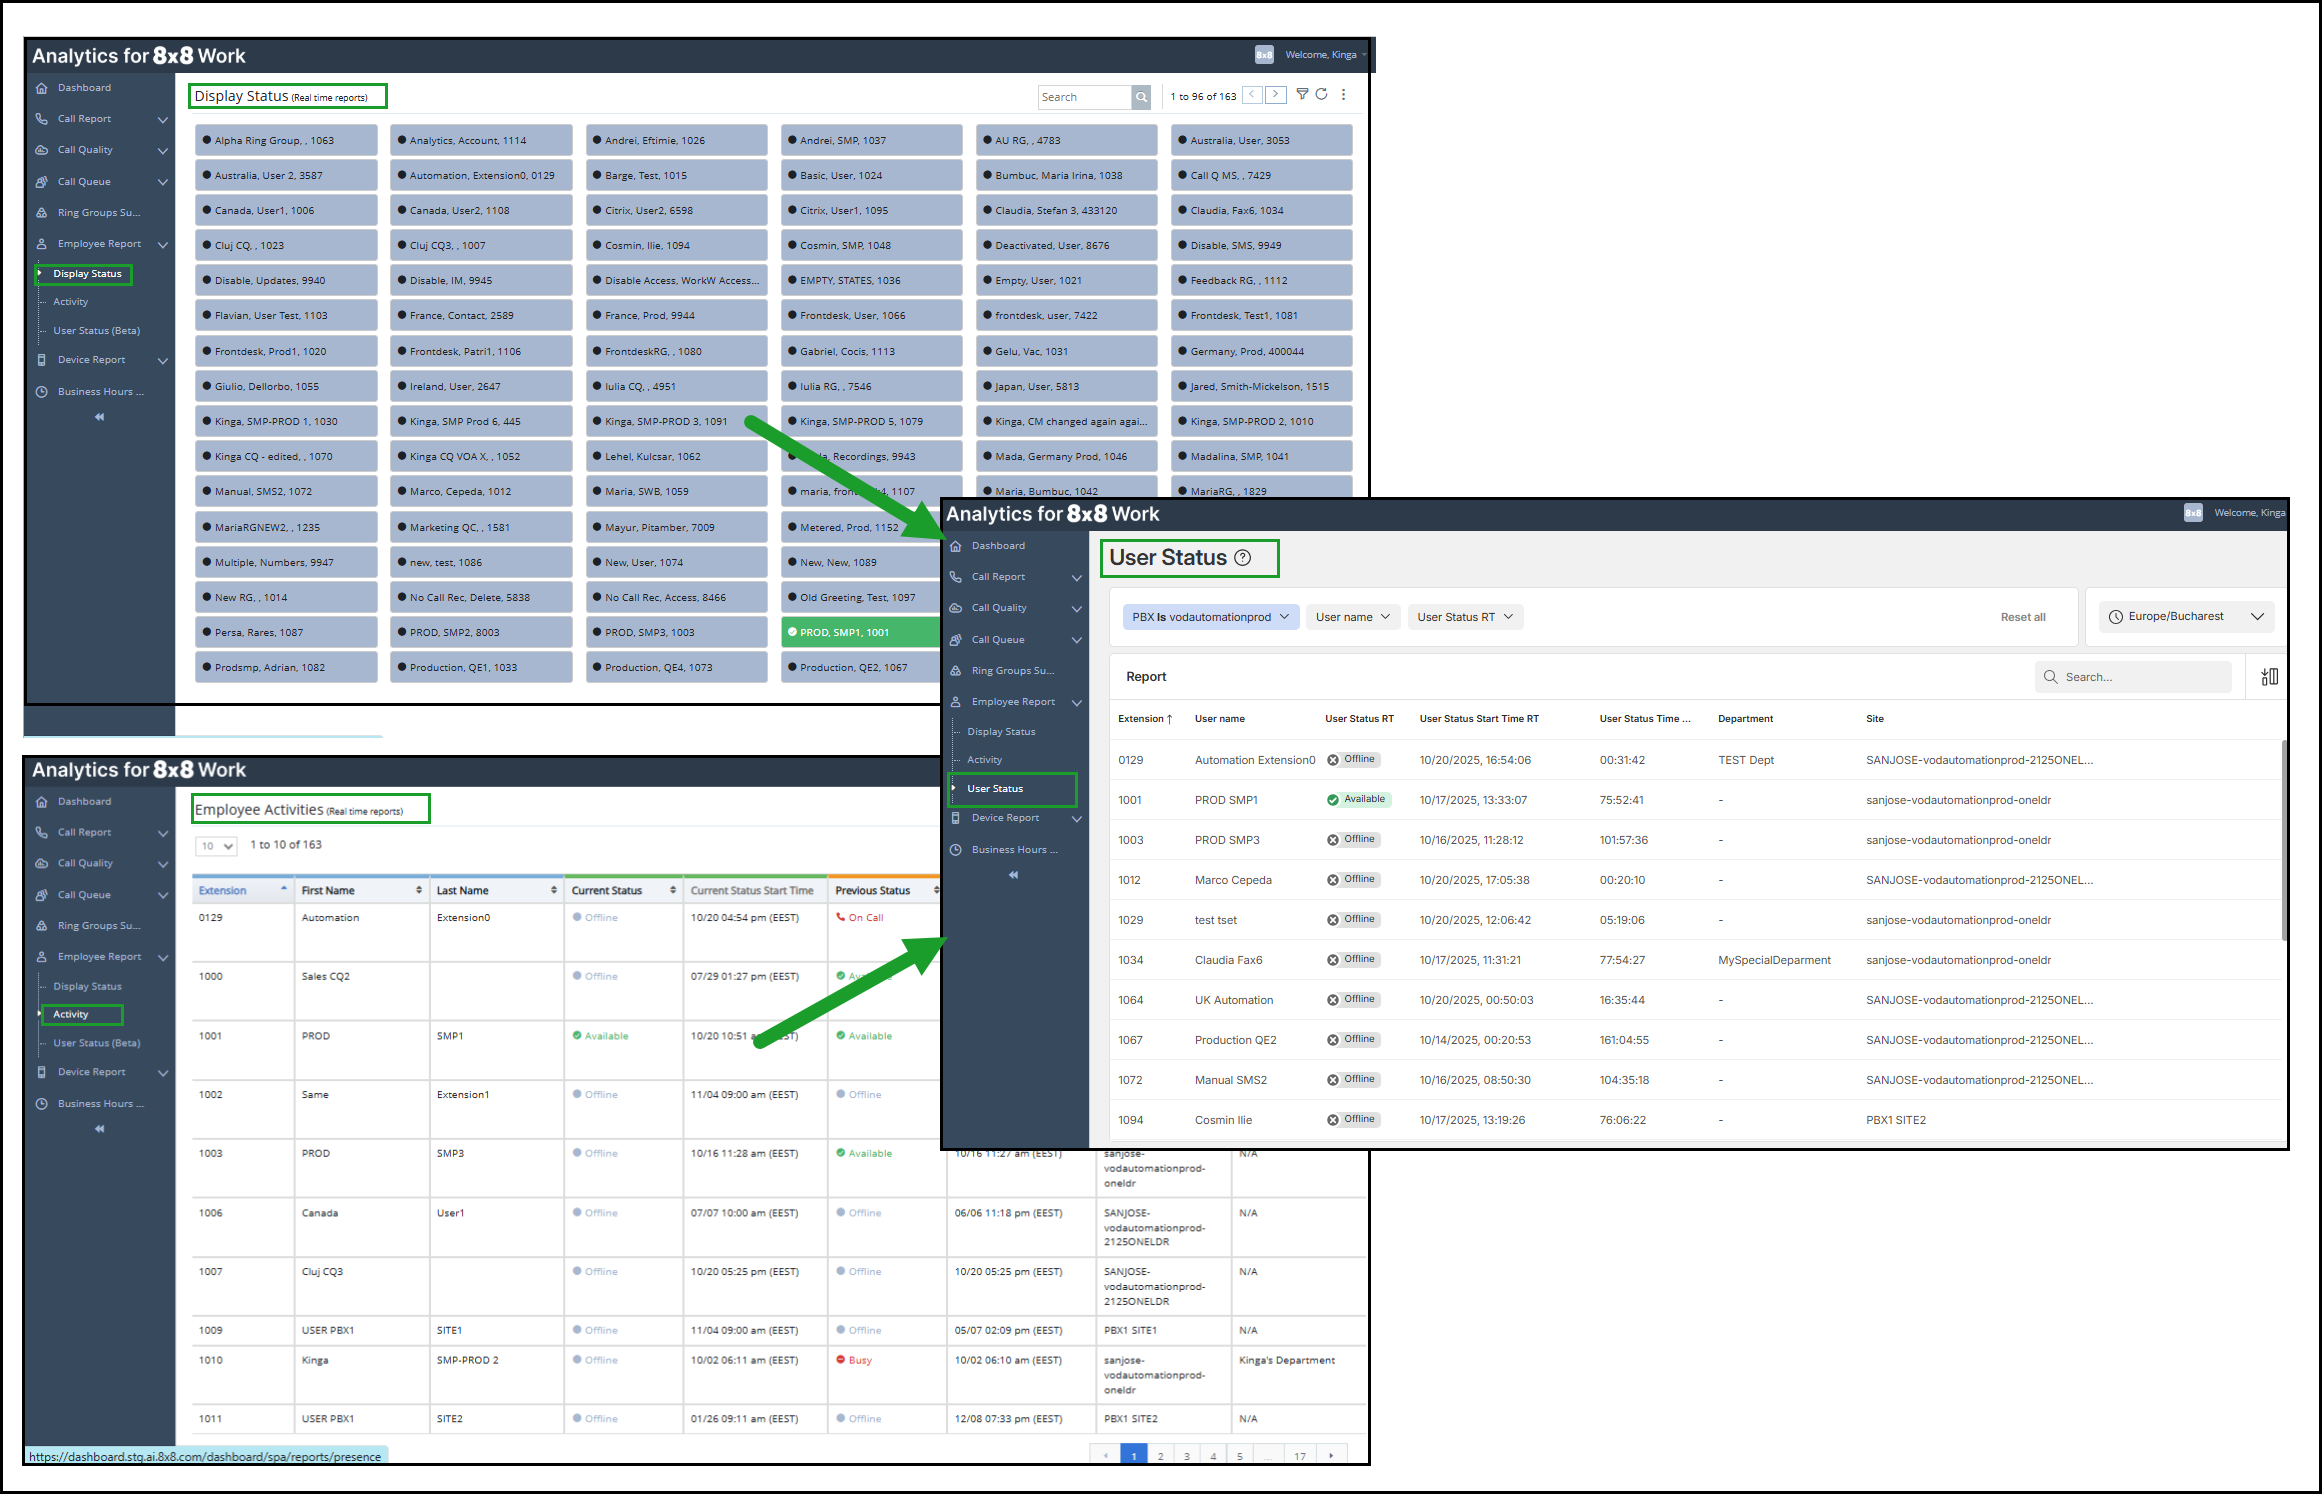Open the three-dot options menu in Display Status
The height and width of the screenshot is (1494, 2324).
tap(1344, 95)
